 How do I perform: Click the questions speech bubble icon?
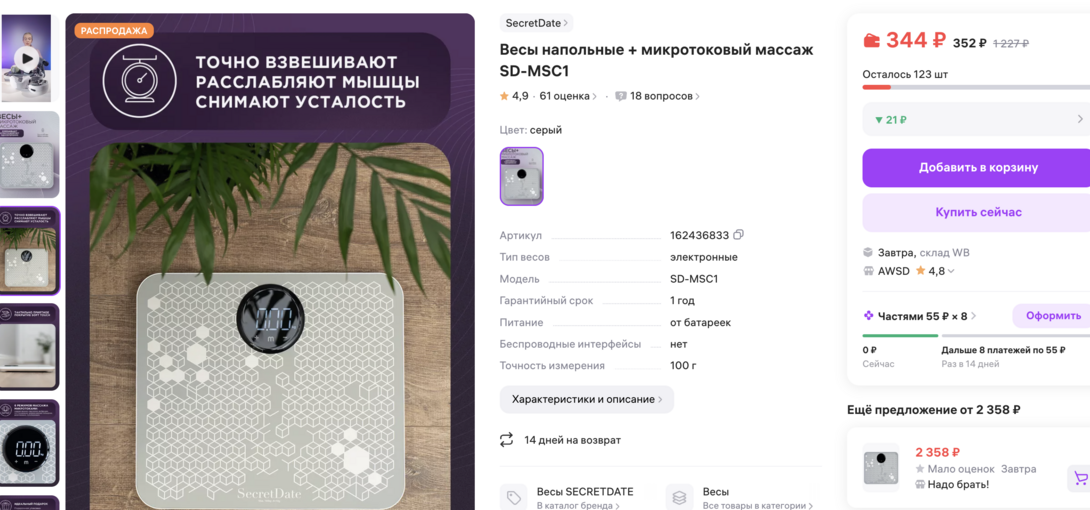(621, 97)
